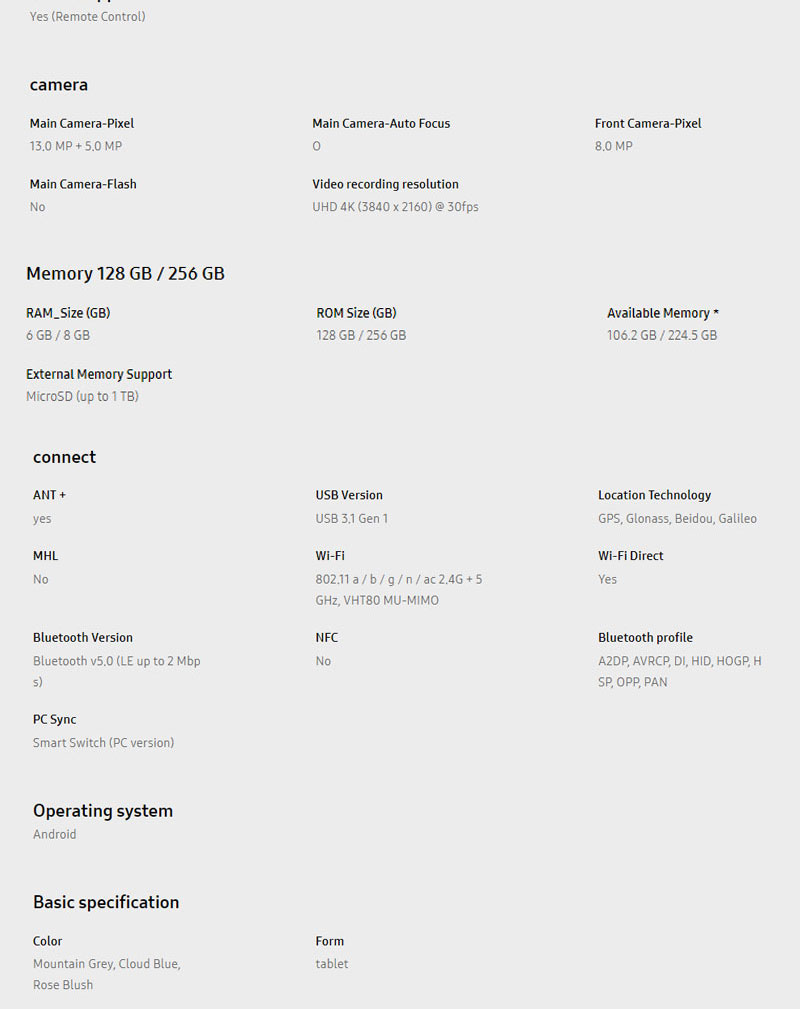Click the Bluetooth profile label
Image resolution: width=800 pixels, height=1009 pixels.
645,638
